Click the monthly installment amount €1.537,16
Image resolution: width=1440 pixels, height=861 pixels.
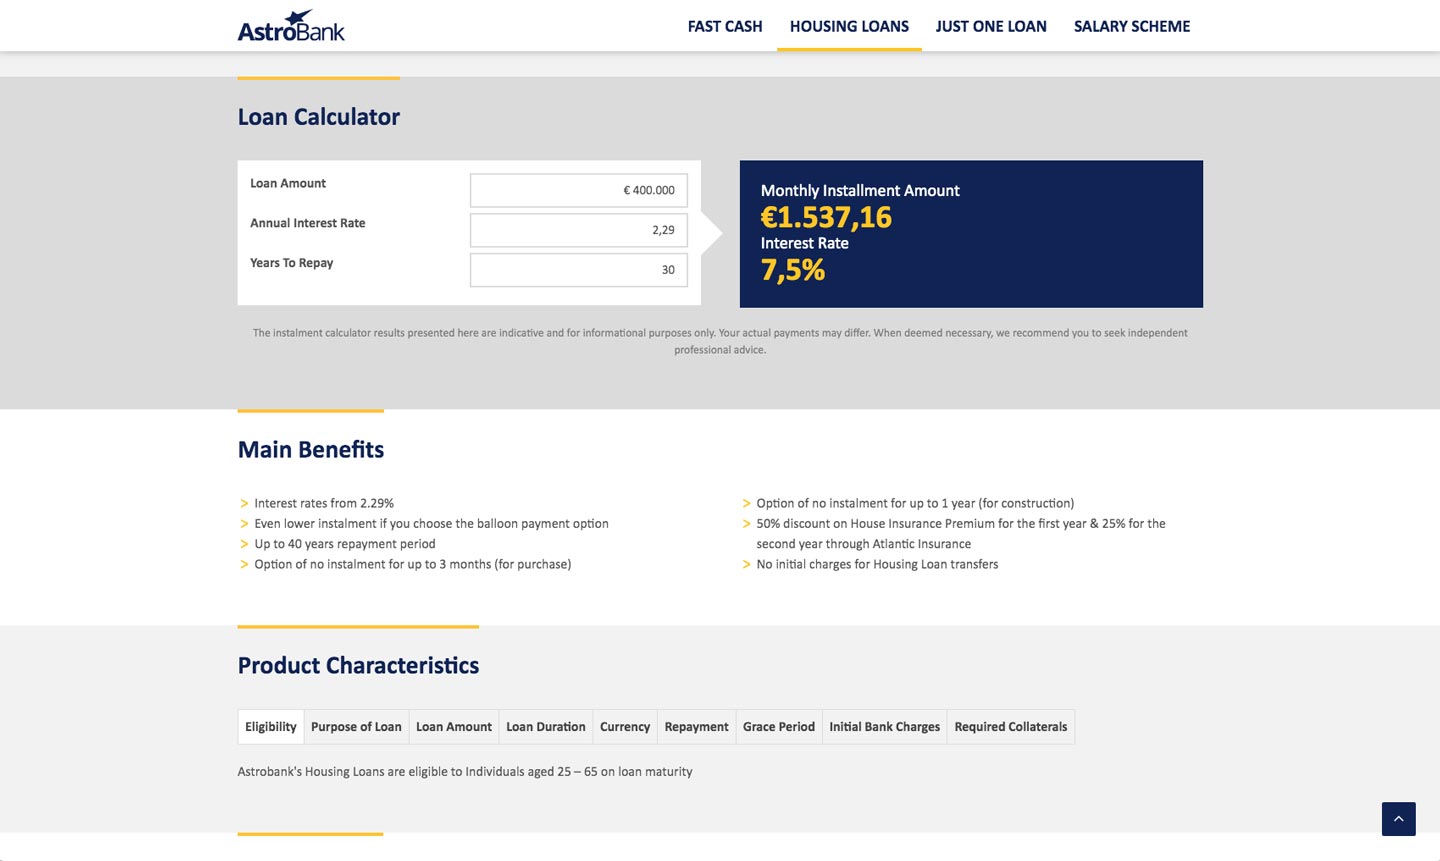pos(826,218)
